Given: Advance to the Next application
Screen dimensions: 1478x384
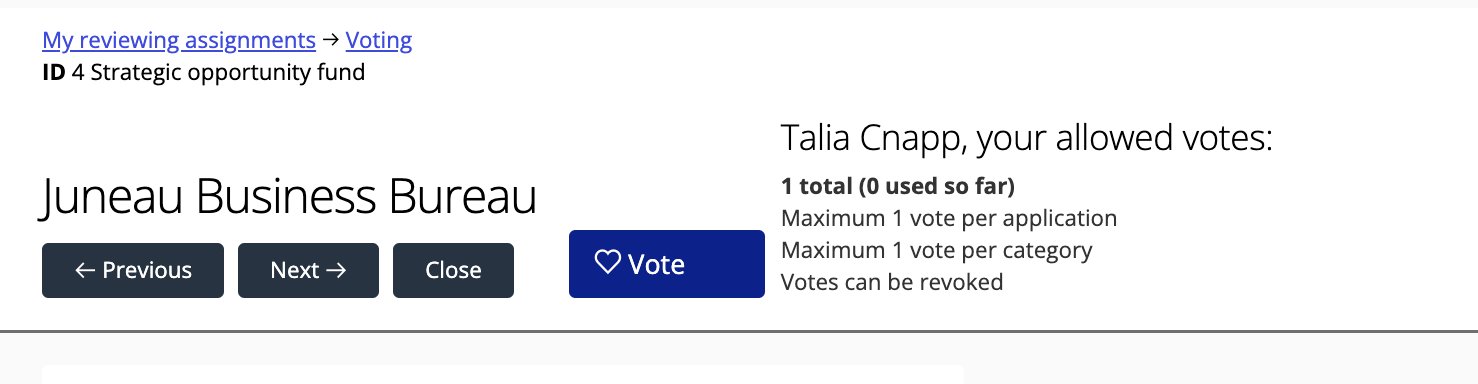Looking at the screenshot, I should tap(308, 270).
